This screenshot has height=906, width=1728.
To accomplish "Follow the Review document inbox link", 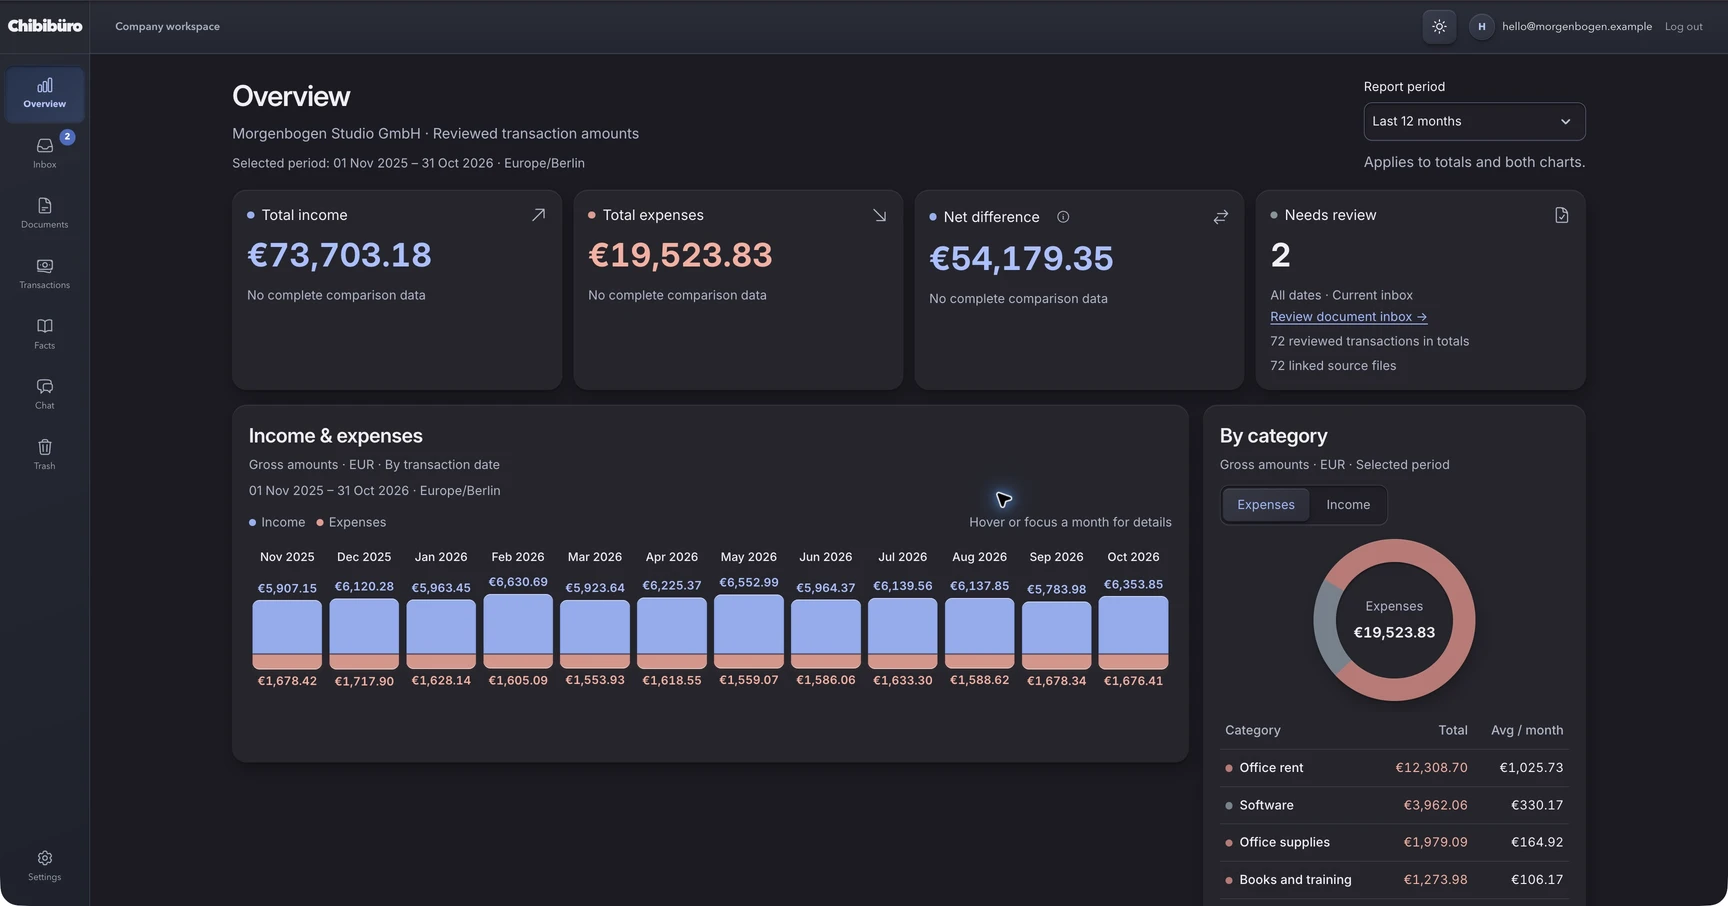I will tap(1348, 317).
